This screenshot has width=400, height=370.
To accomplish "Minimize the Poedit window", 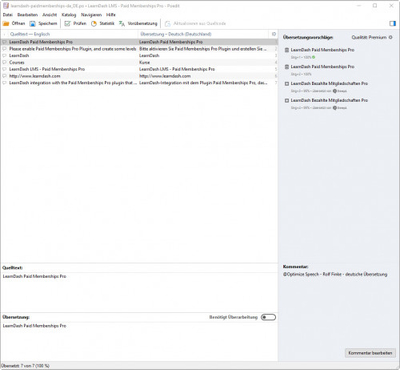I will click(359, 6).
